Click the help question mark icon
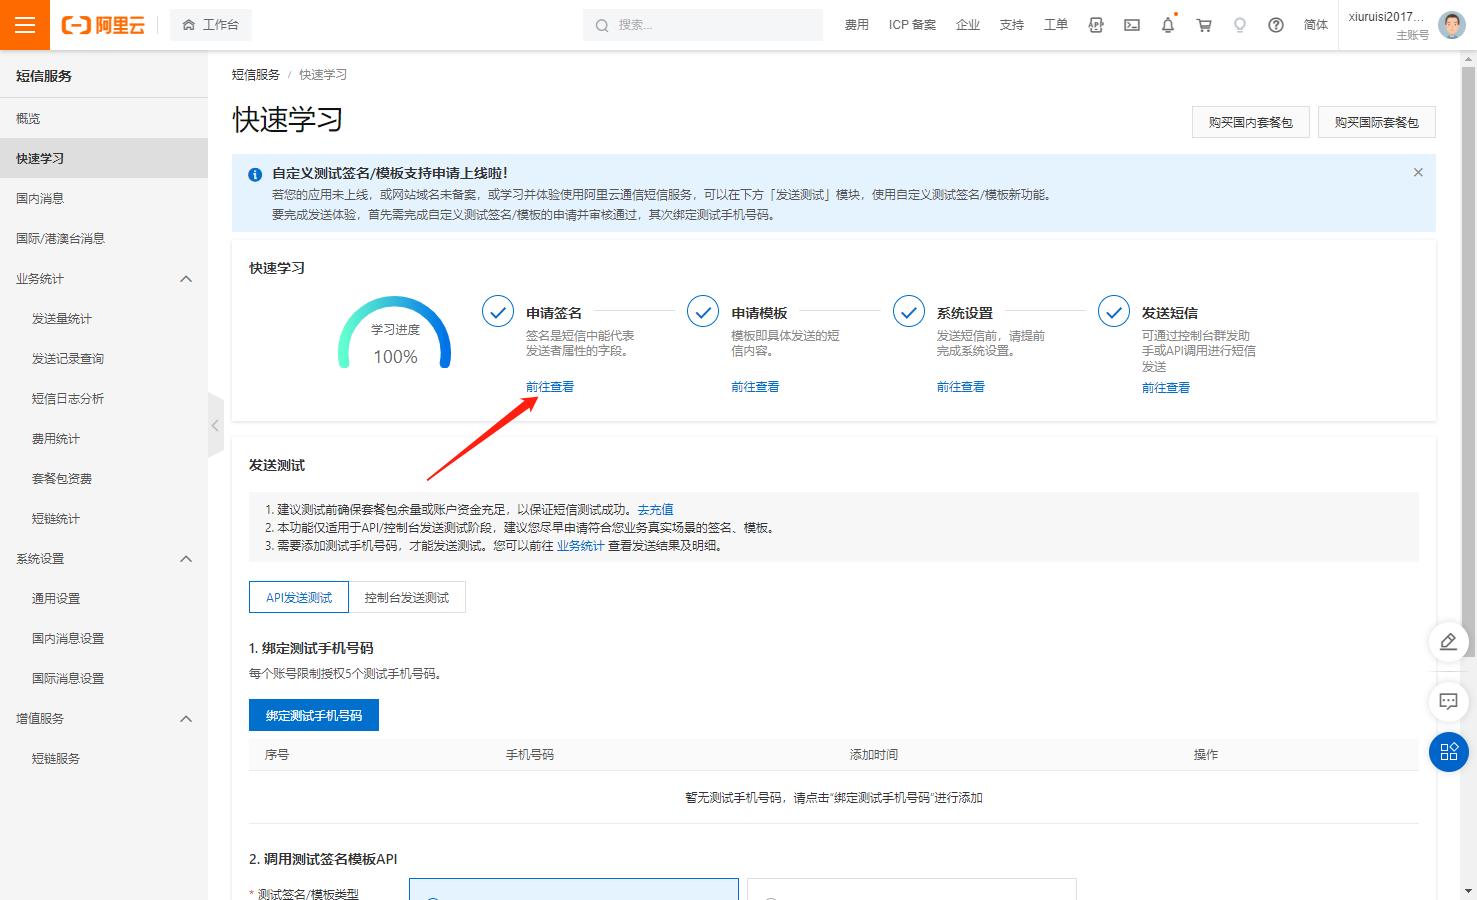 [x=1275, y=24]
